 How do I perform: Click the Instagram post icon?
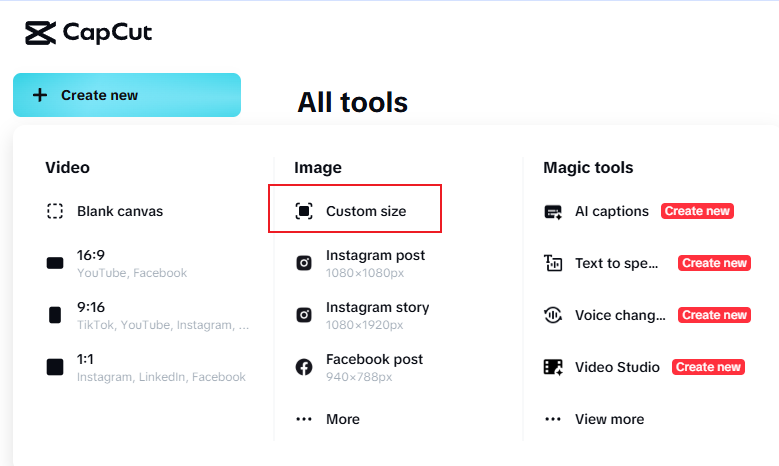pos(304,263)
